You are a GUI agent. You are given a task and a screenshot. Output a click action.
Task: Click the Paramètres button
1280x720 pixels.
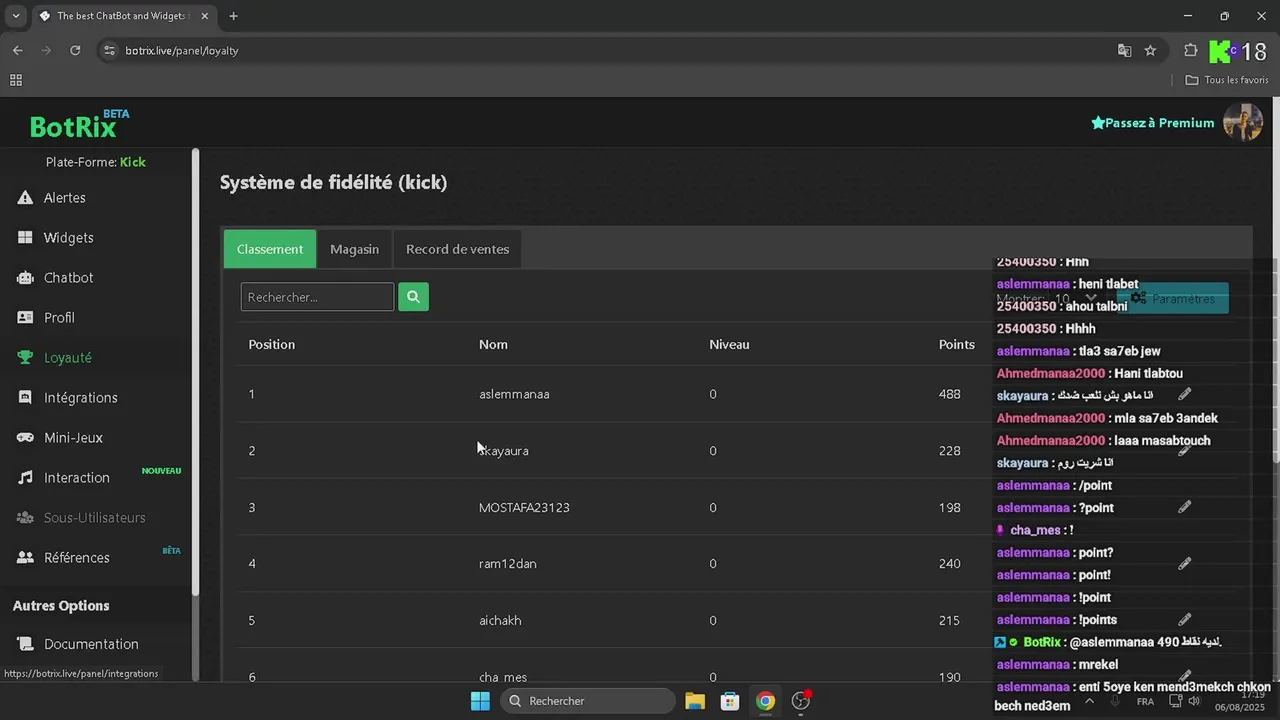click(1172, 298)
